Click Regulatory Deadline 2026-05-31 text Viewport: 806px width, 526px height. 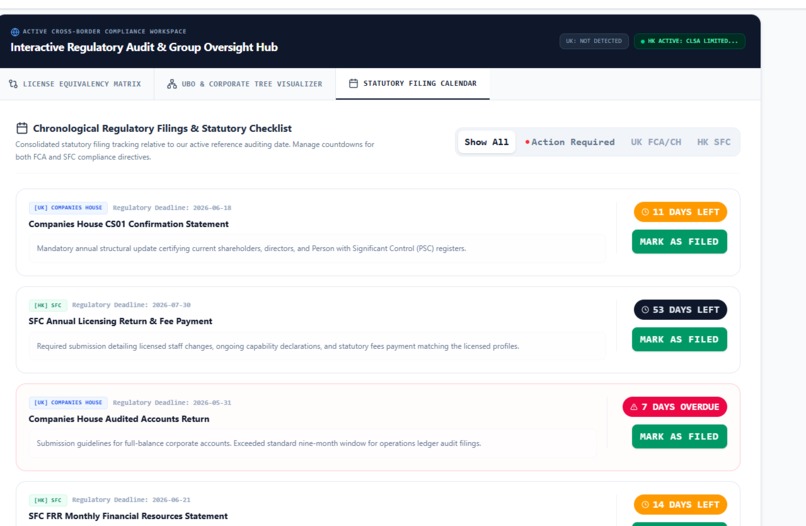click(x=172, y=403)
